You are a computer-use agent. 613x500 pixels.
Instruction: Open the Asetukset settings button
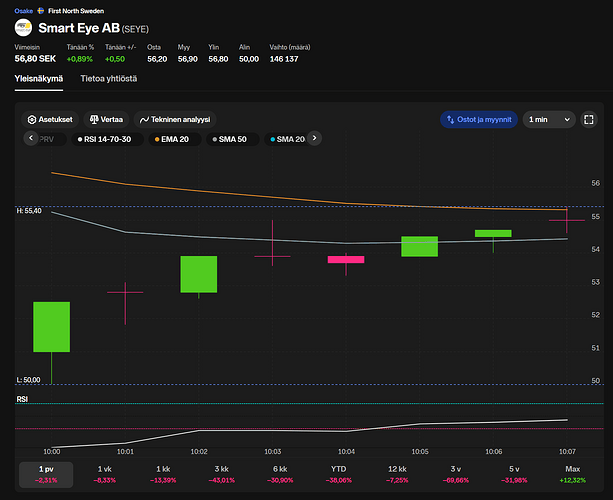pos(50,120)
